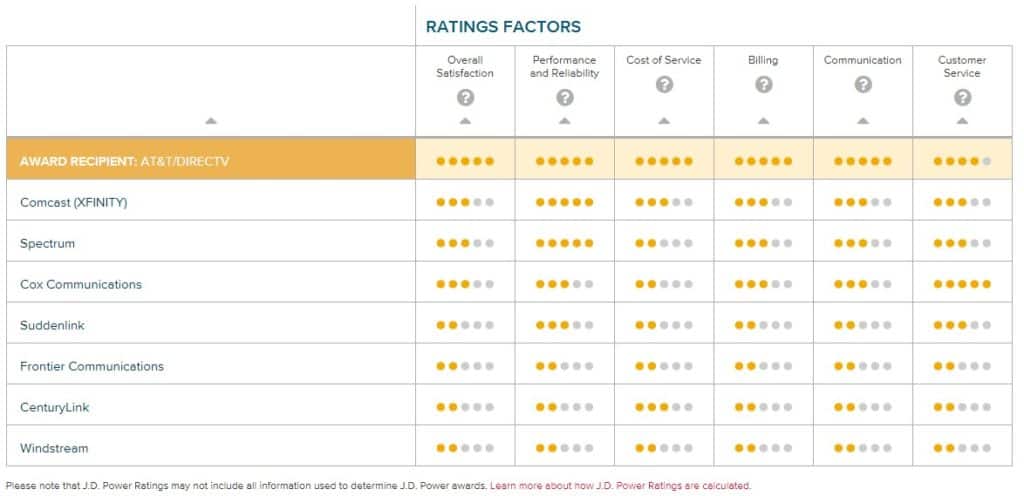This screenshot has height=496, width=1024.
Task: Click the Ratings Factors heading
Action: tap(503, 27)
